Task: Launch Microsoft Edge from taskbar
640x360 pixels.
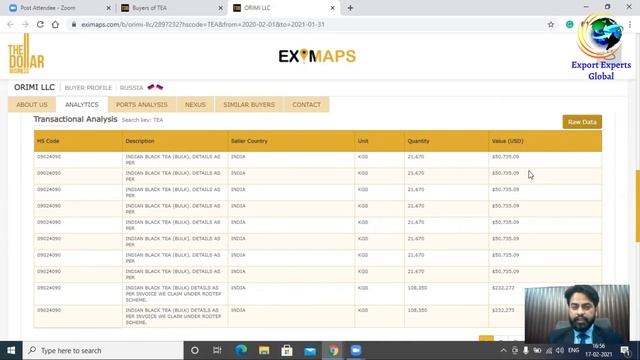Action: [x=241, y=350]
